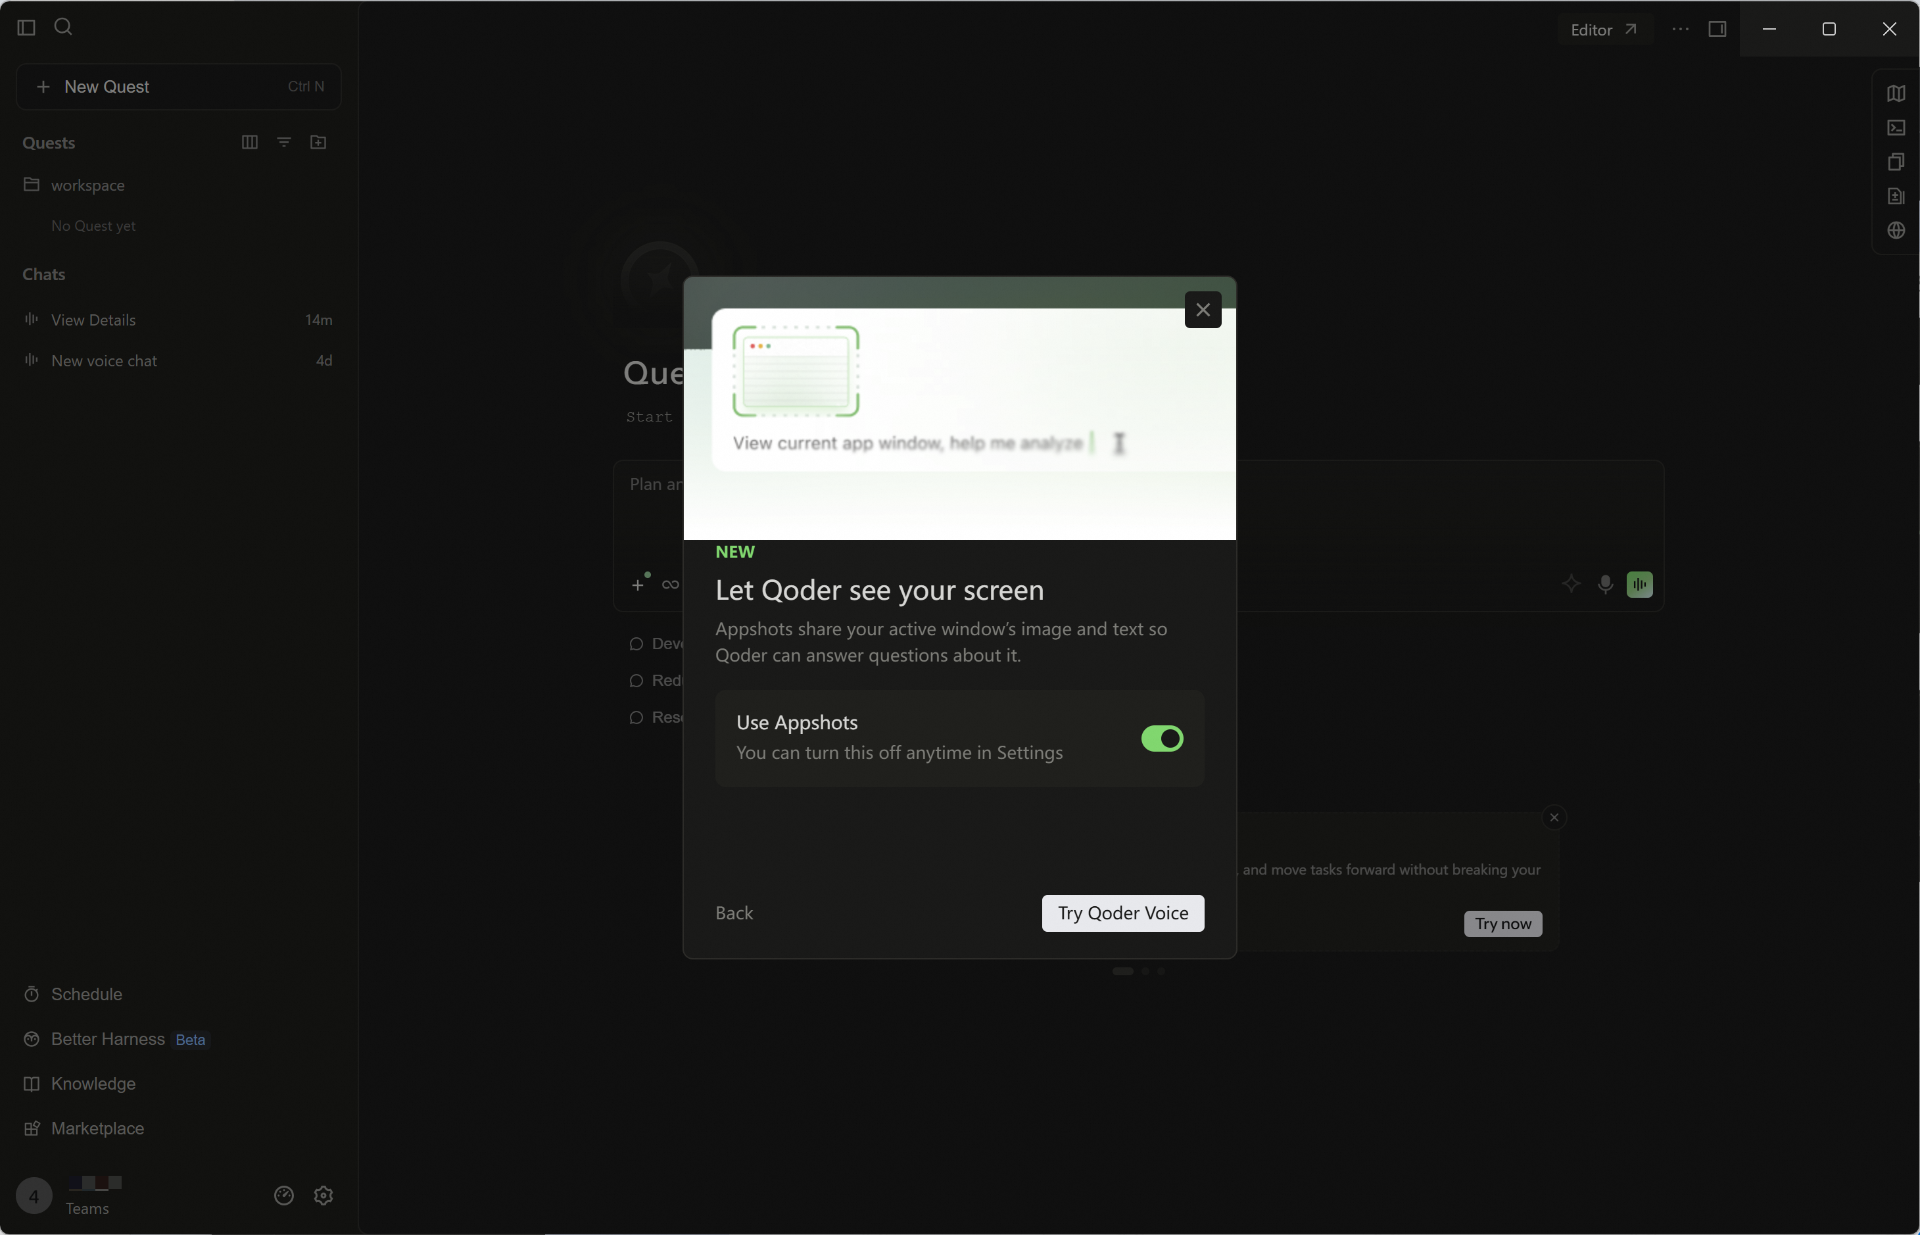Add a new folder in Quests
Viewport: 1920px width, 1235px height.
[x=318, y=142]
